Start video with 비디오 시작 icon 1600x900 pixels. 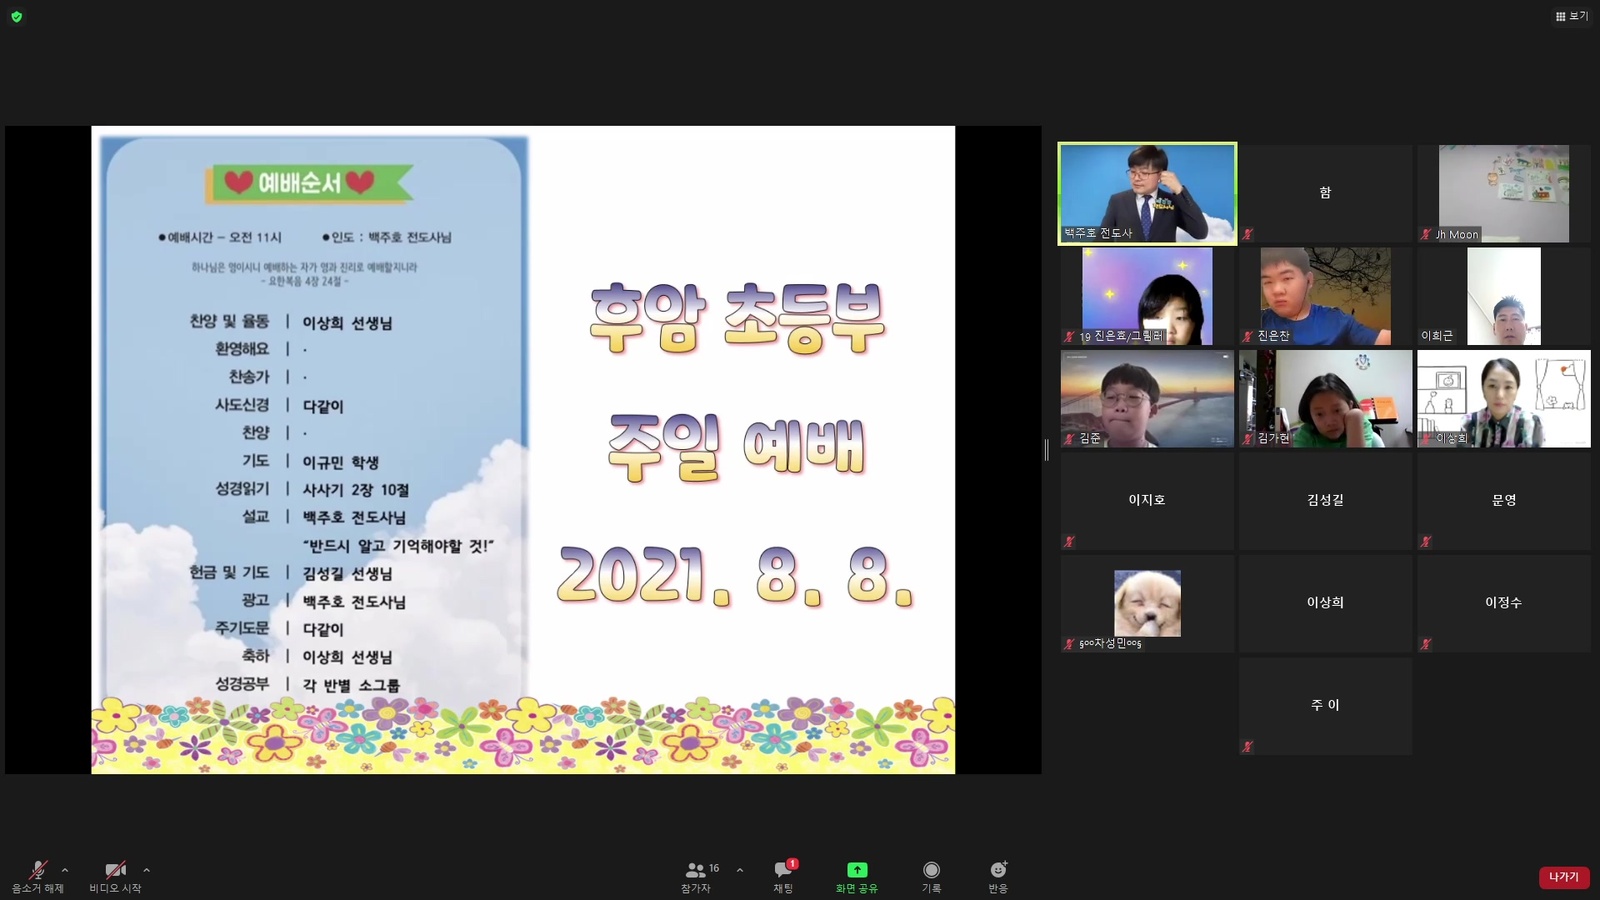tap(115, 871)
